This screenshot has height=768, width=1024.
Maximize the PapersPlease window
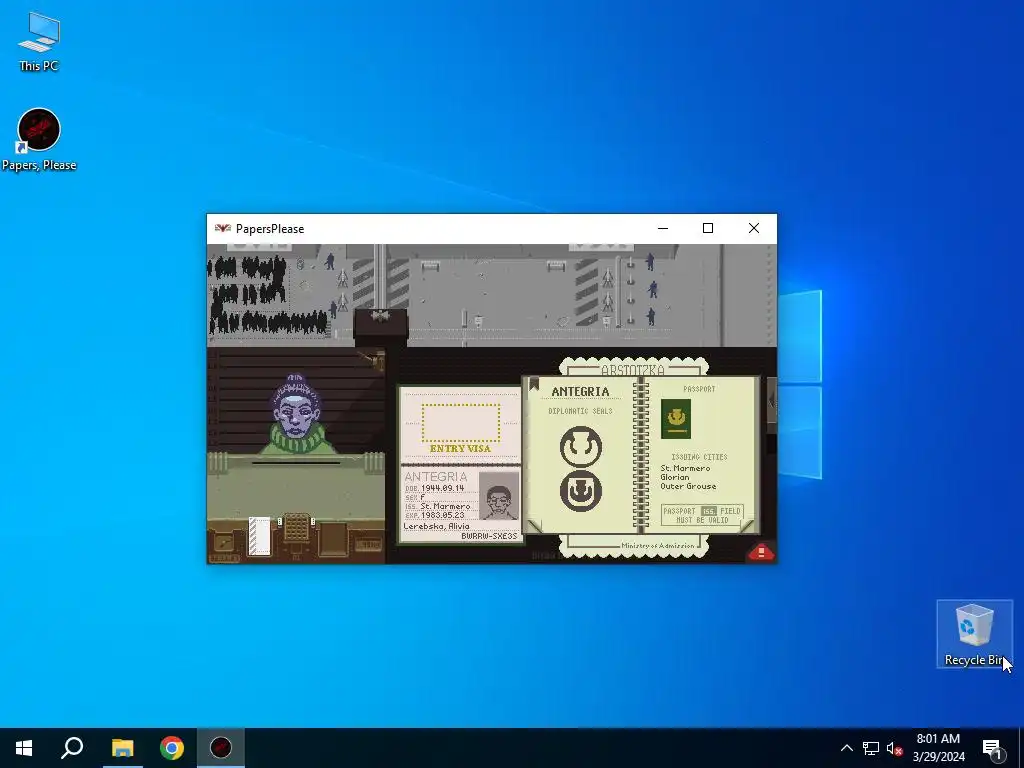tap(708, 229)
